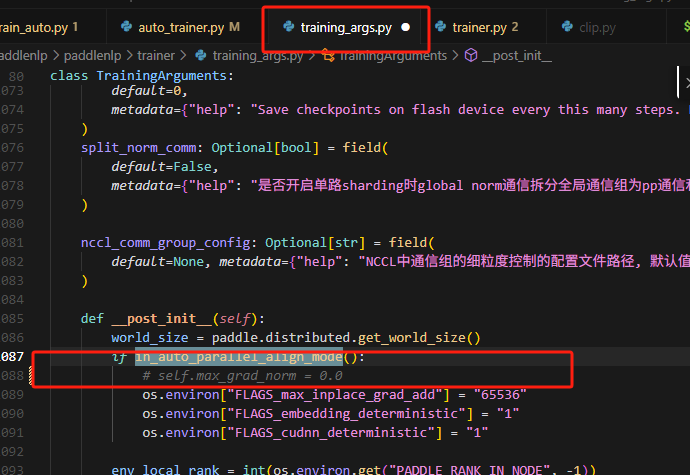
Task: Open the clip.py tab
Action: coord(598,27)
